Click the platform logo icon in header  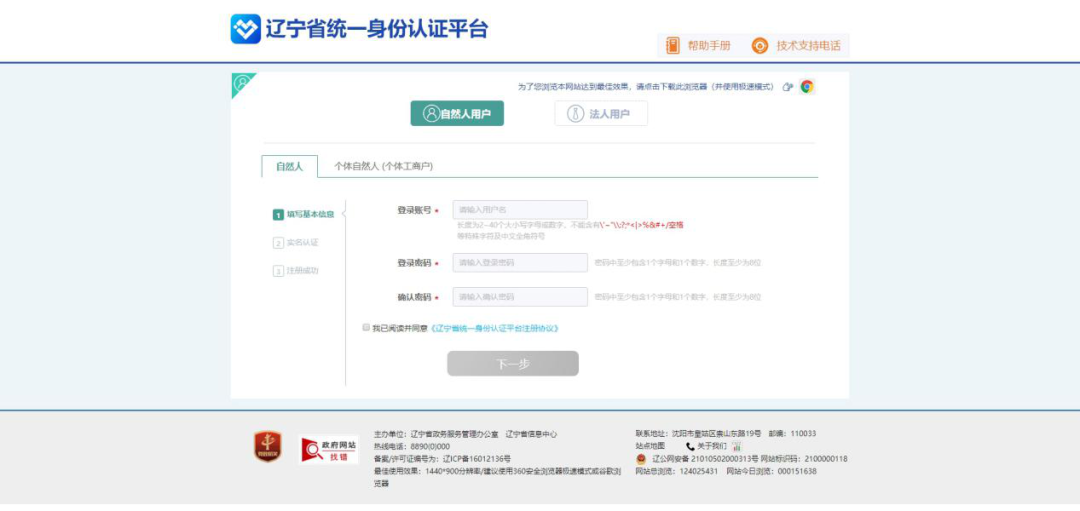pos(245,29)
